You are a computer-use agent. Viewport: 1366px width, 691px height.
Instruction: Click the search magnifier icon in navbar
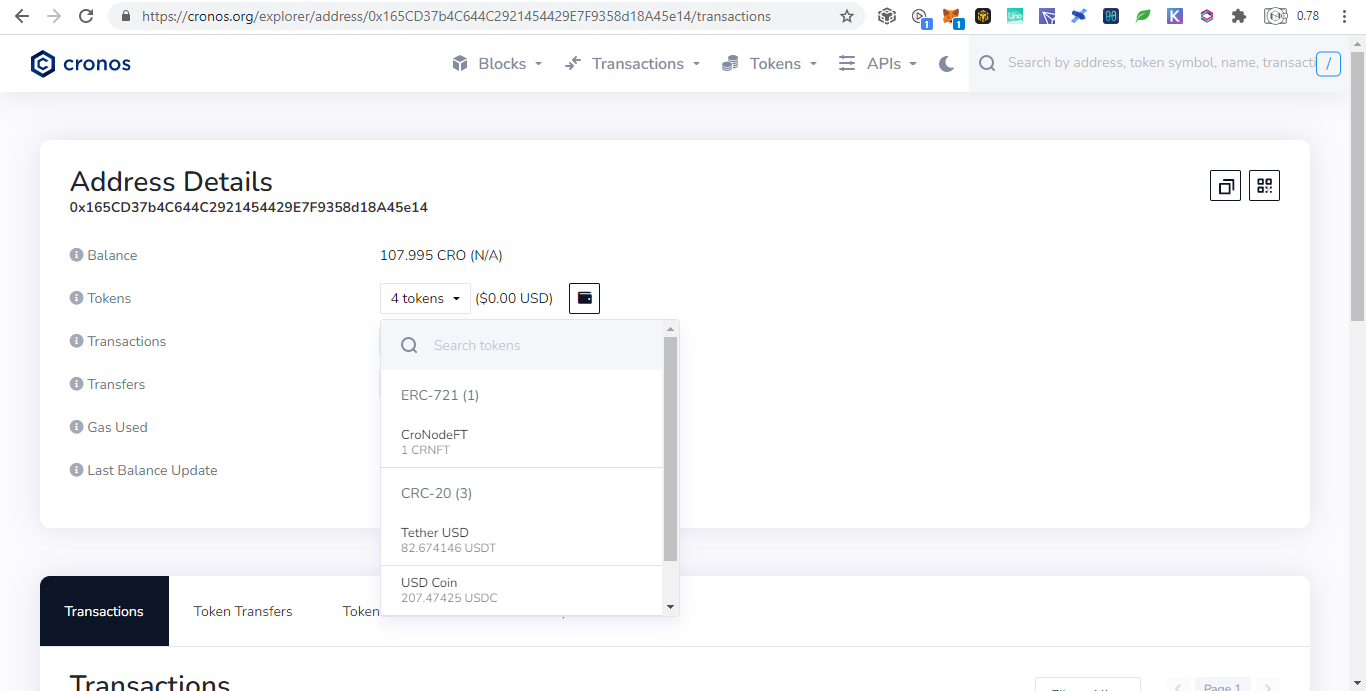pyautogui.click(x=987, y=63)
